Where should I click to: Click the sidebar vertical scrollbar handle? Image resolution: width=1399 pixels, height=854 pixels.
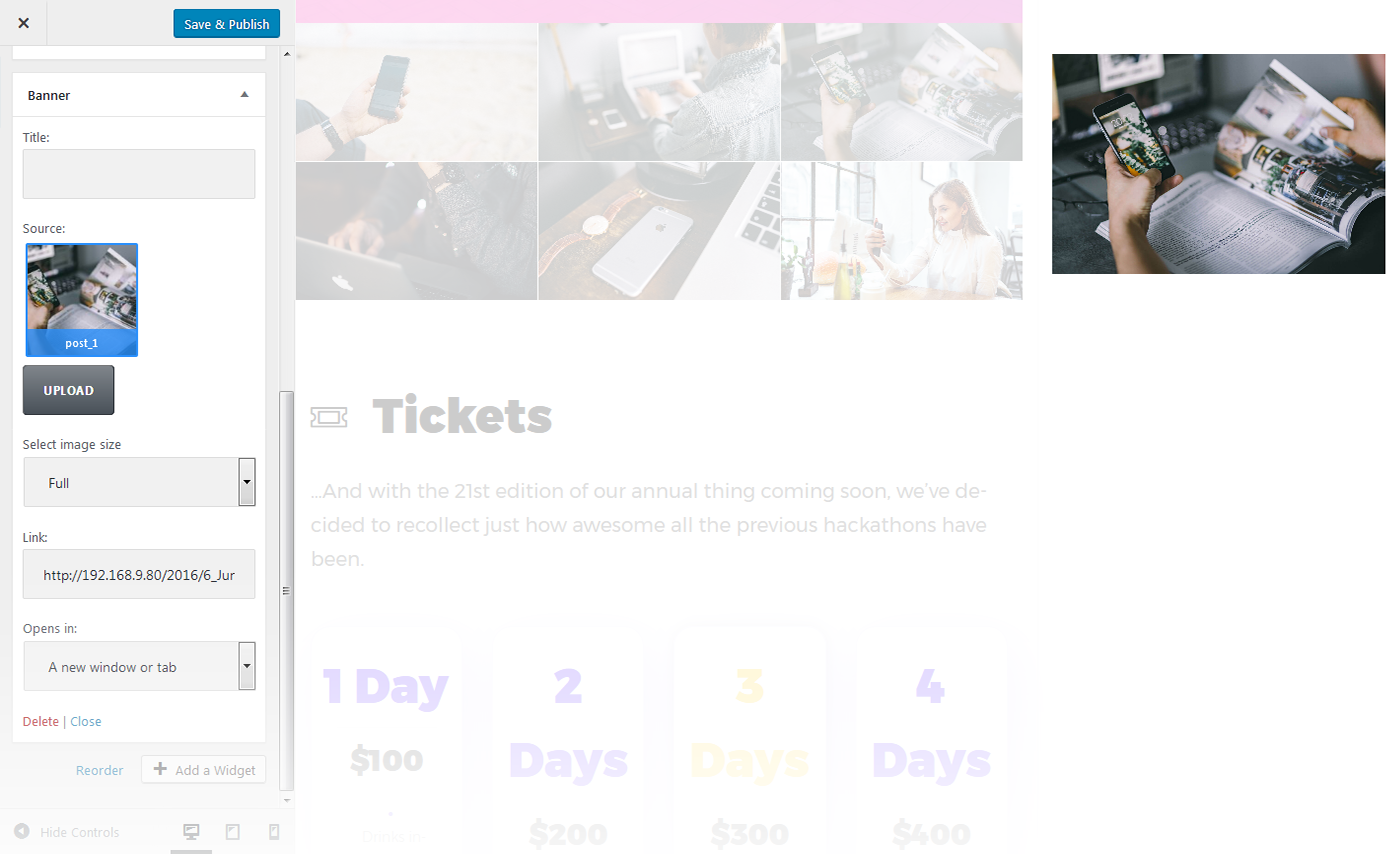coord(287,590)
